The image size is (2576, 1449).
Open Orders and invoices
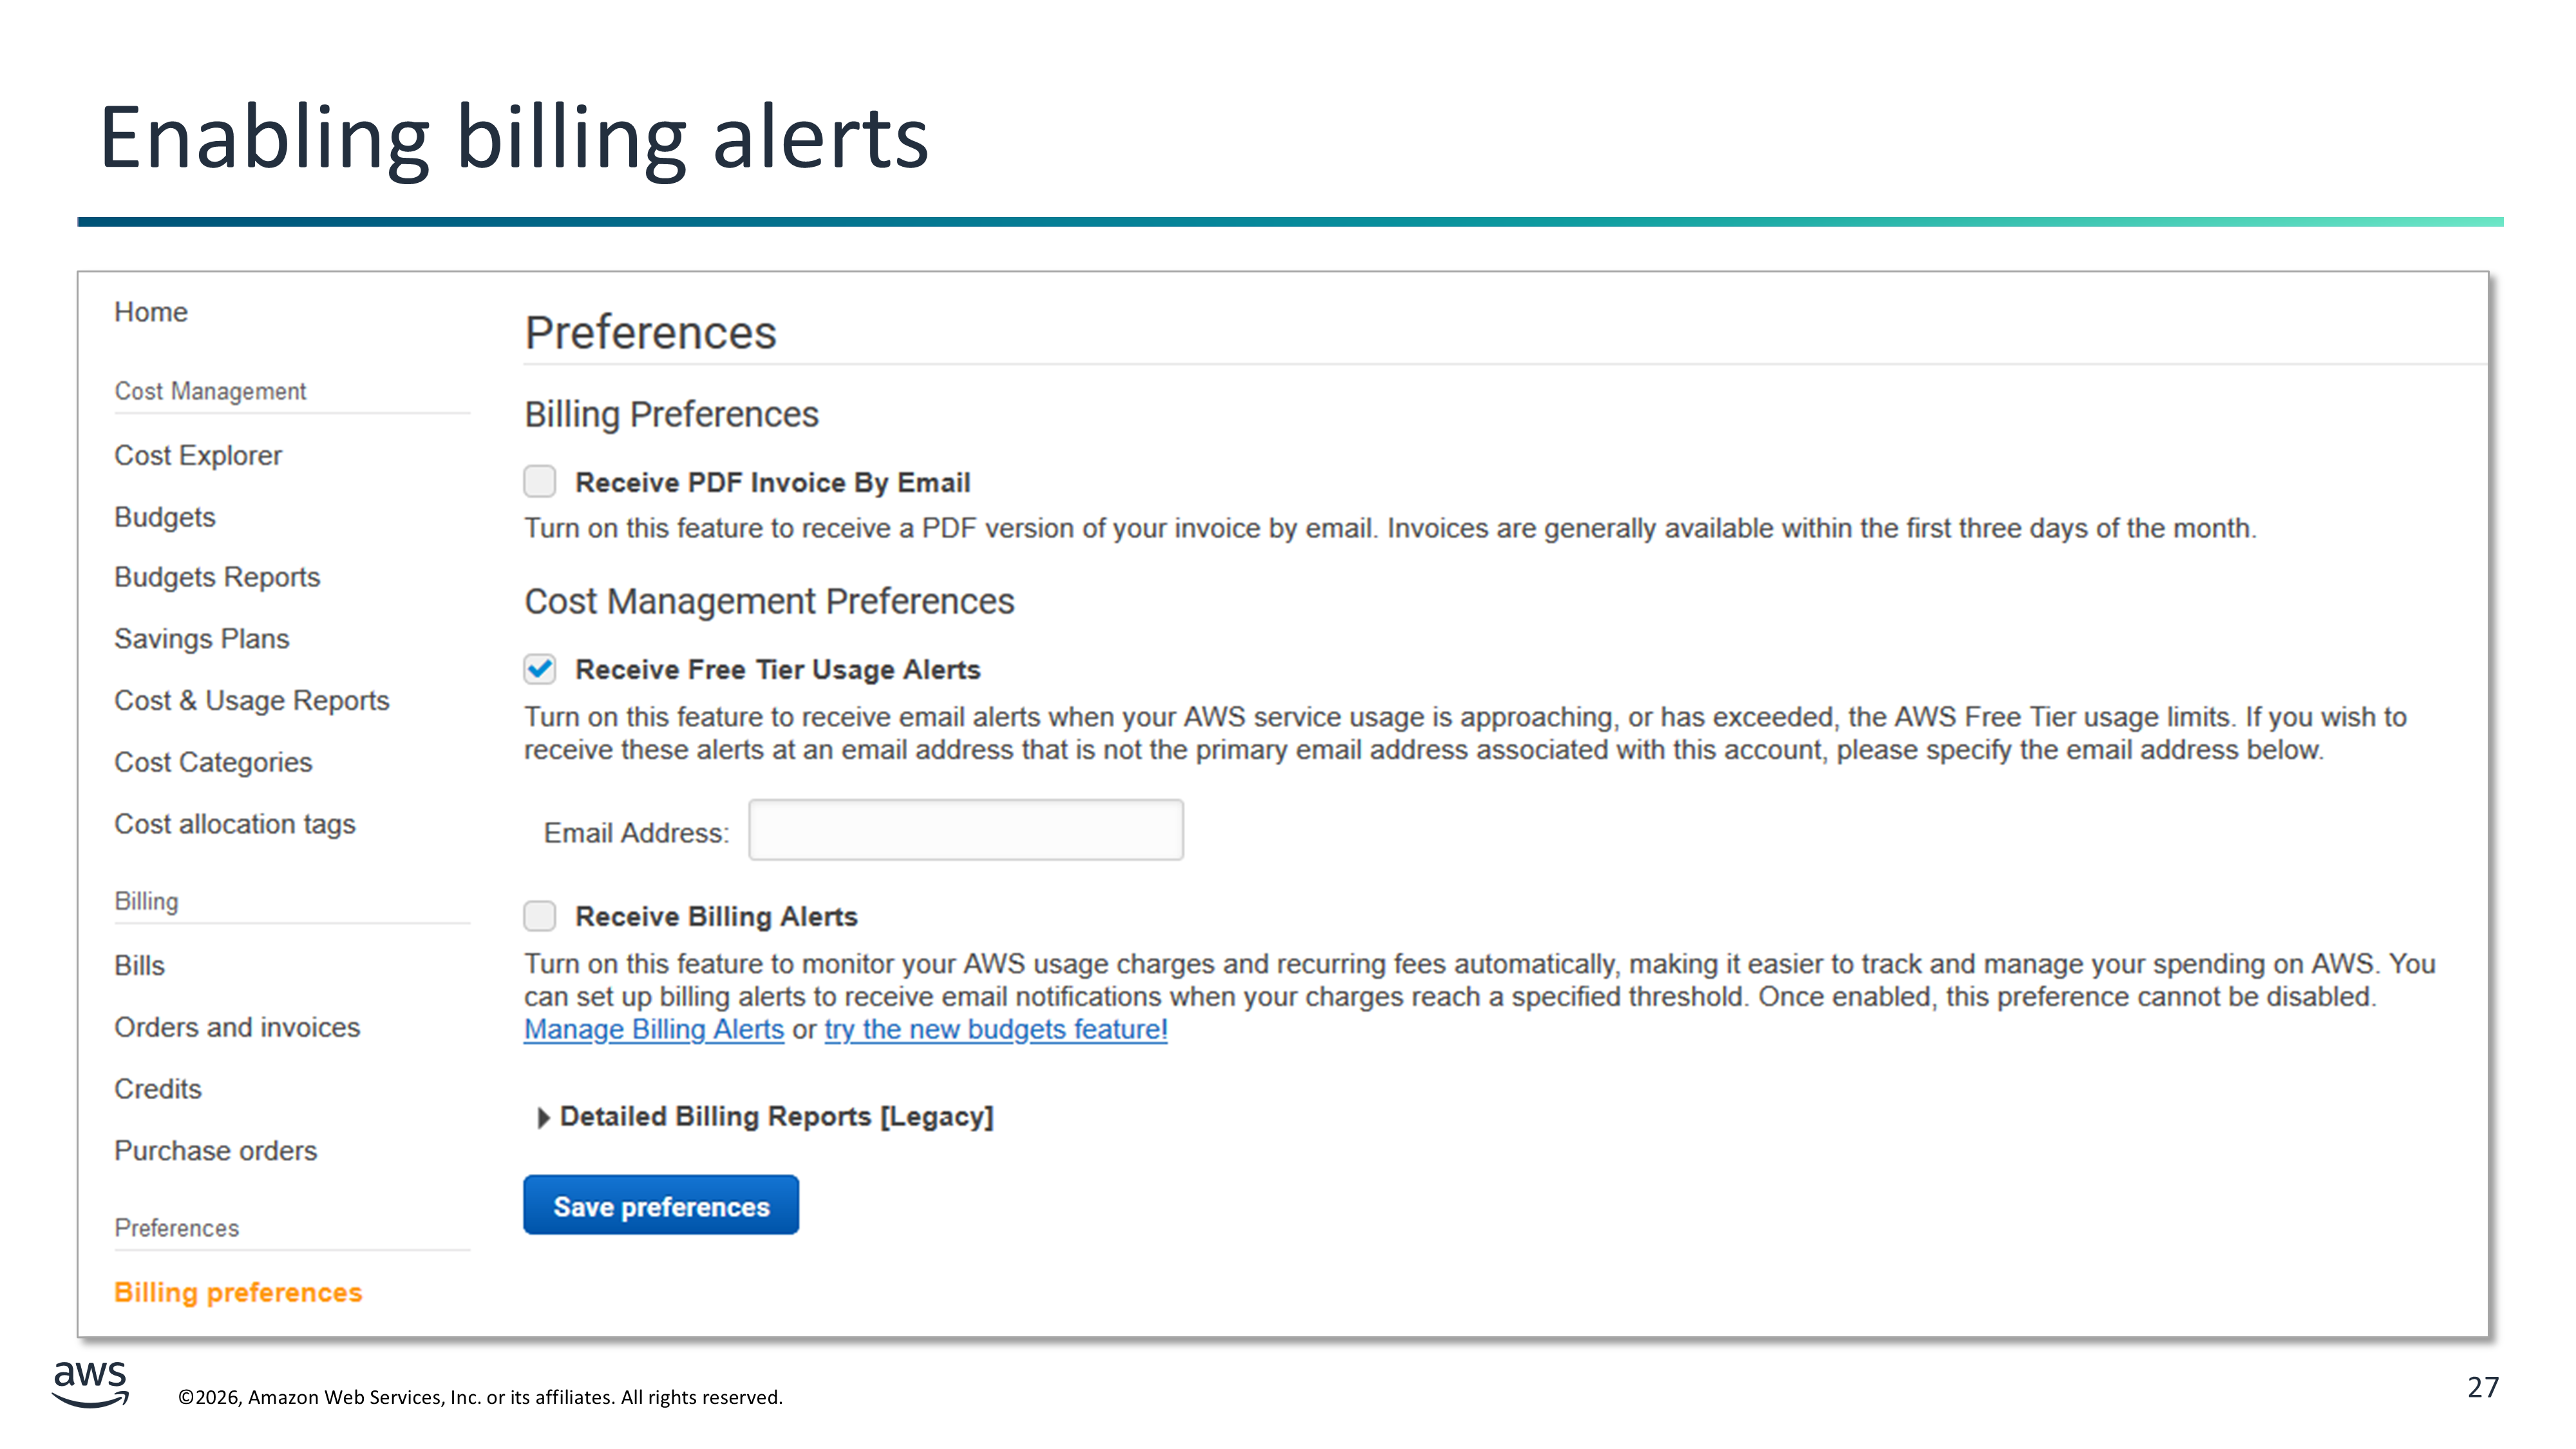pos(237,1027)
